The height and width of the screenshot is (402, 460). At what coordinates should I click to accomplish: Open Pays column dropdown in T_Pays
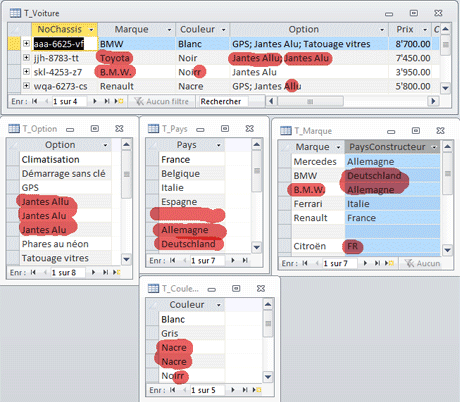pos(219,145)
